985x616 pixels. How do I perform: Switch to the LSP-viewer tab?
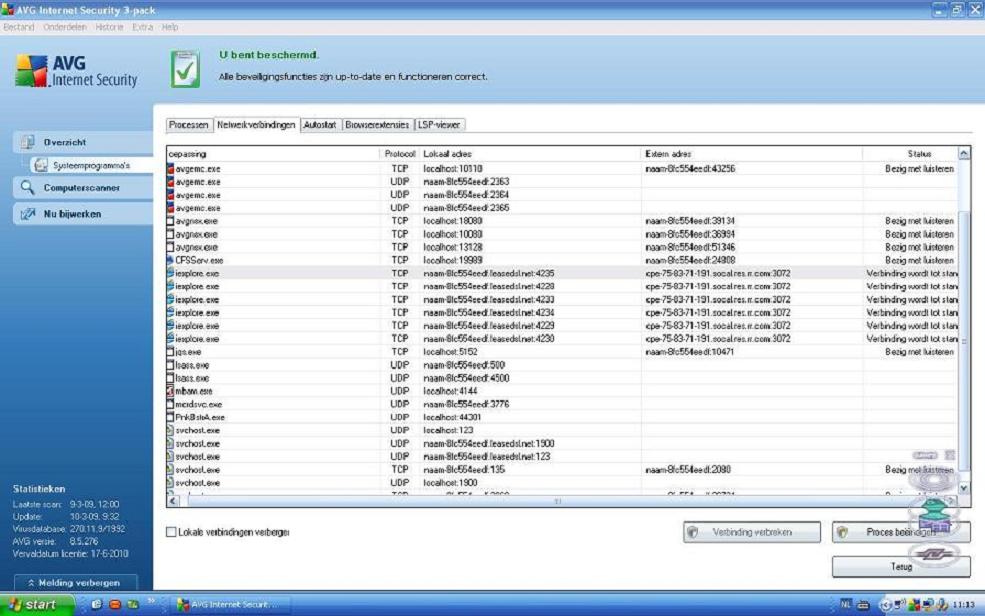click(x=439, y=125)
